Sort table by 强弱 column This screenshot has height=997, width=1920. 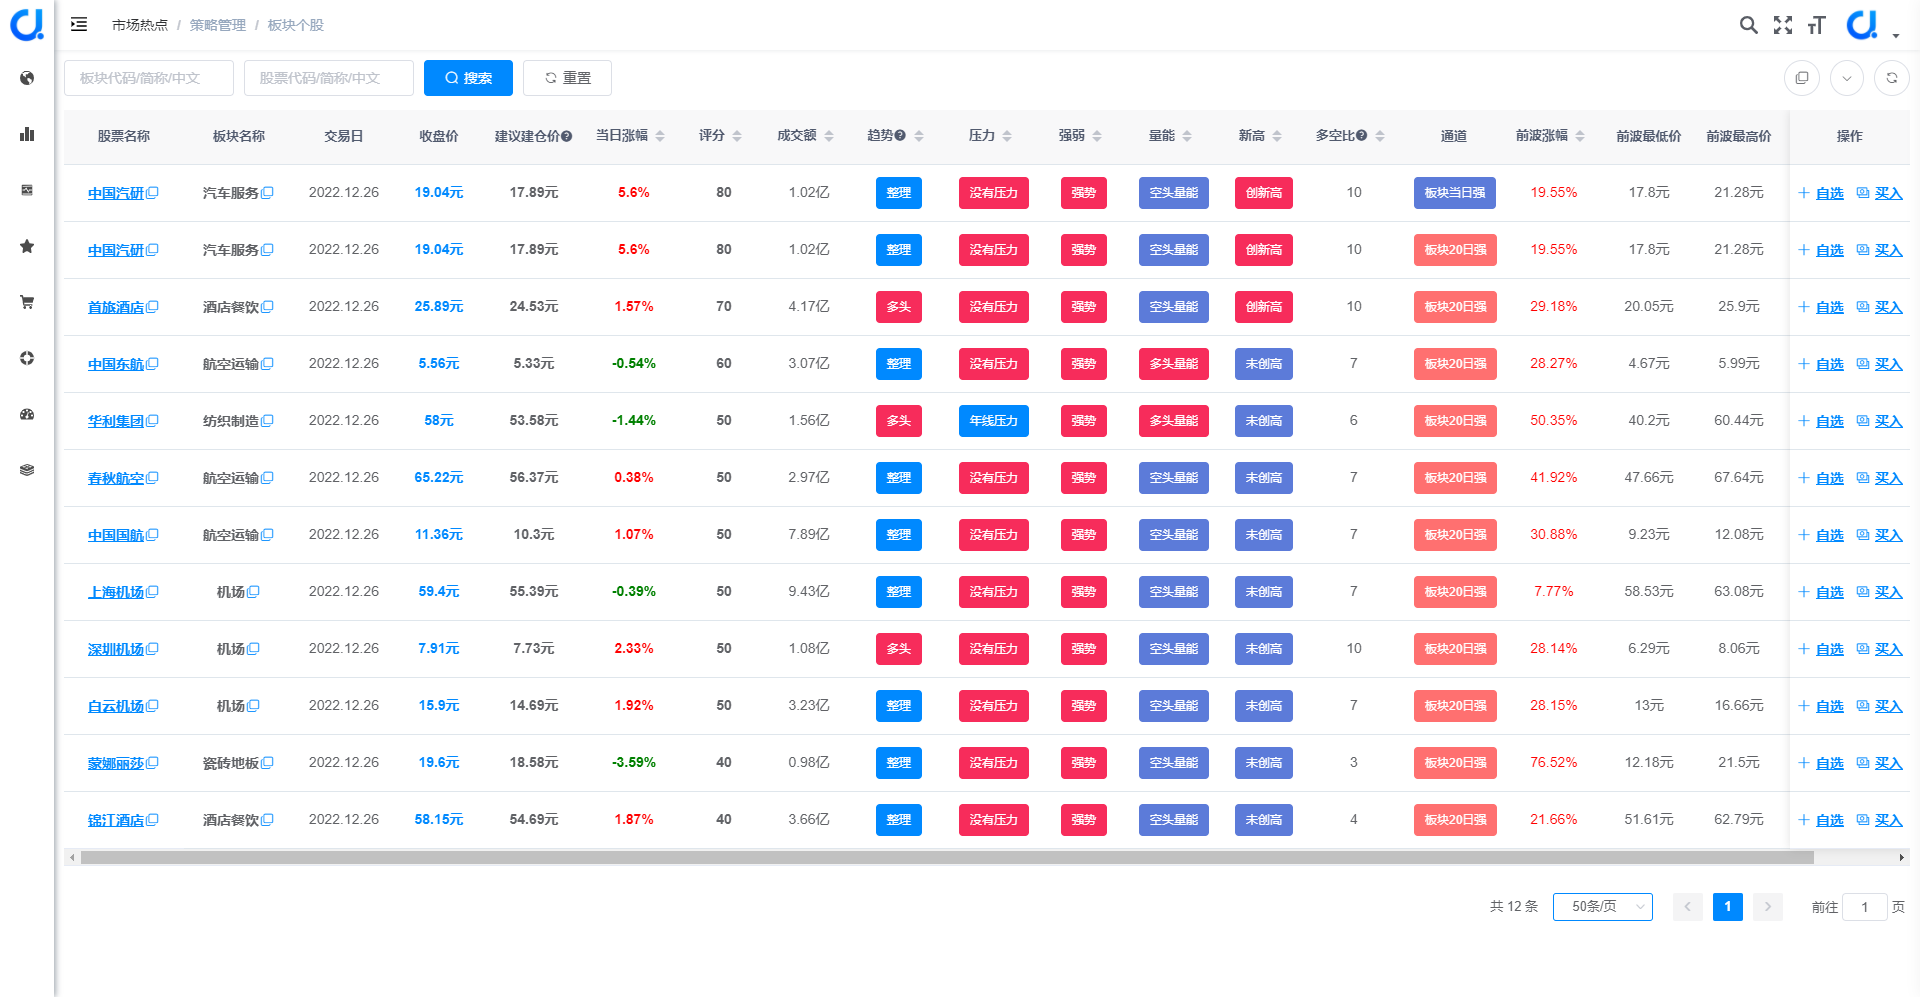[x=1097, y=136]
